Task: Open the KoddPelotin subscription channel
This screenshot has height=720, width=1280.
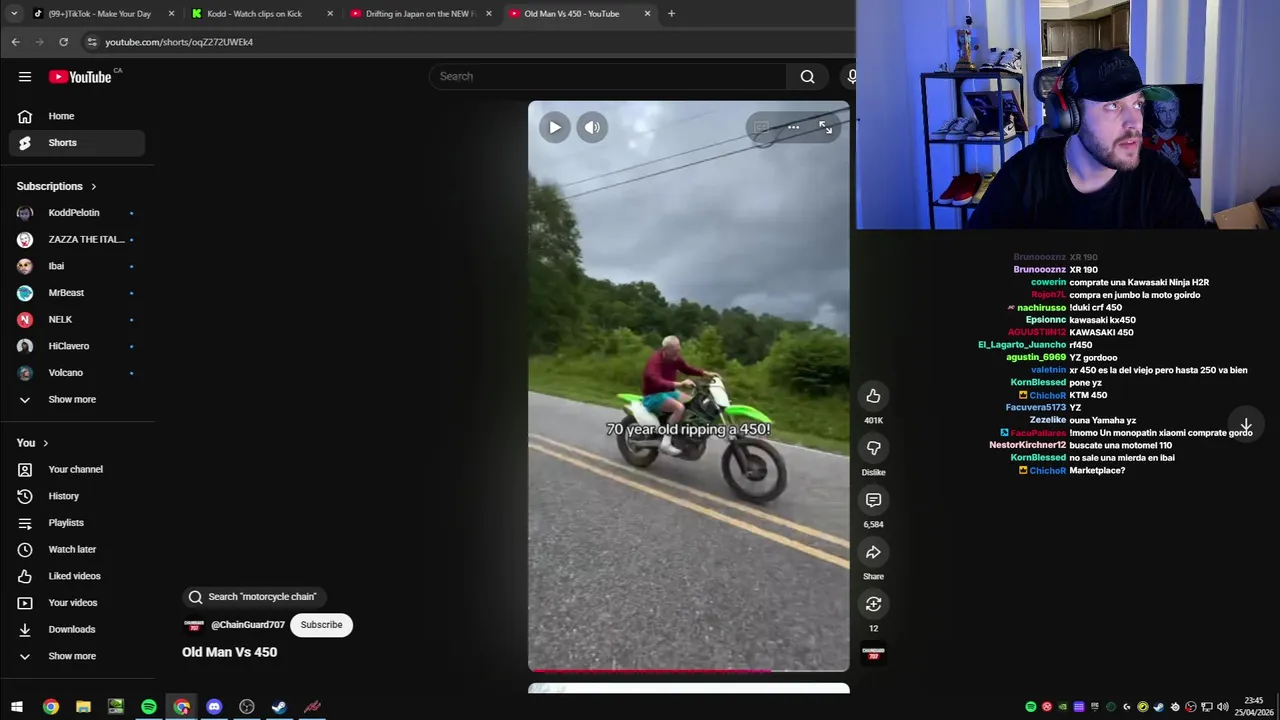Action: click(x=77, y=213)
